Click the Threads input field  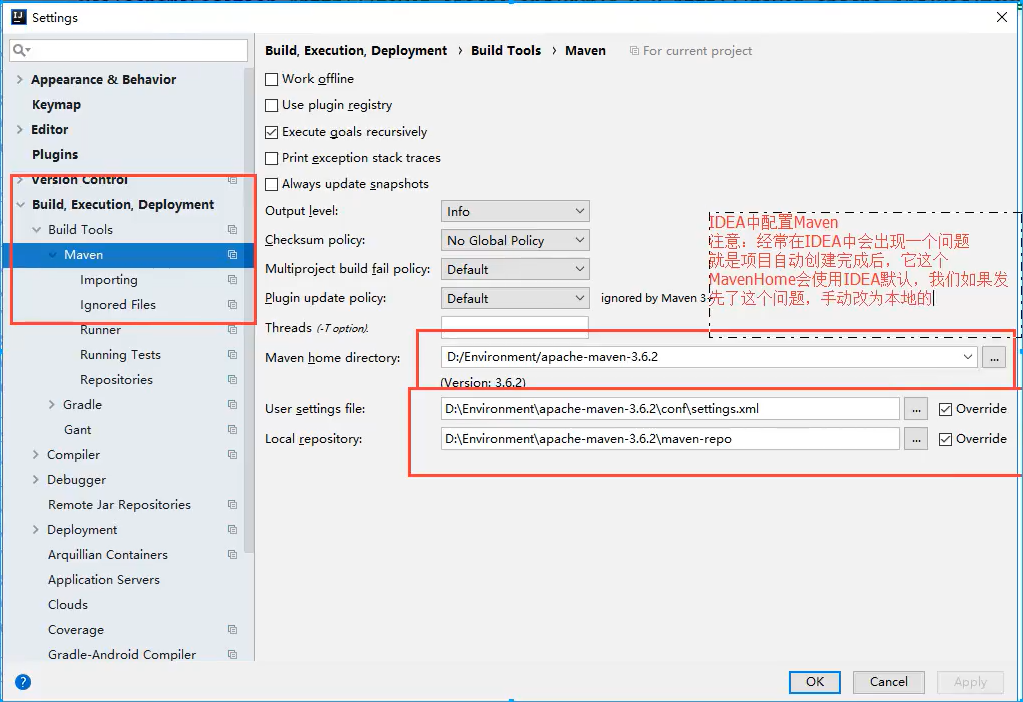coord(515,328)
